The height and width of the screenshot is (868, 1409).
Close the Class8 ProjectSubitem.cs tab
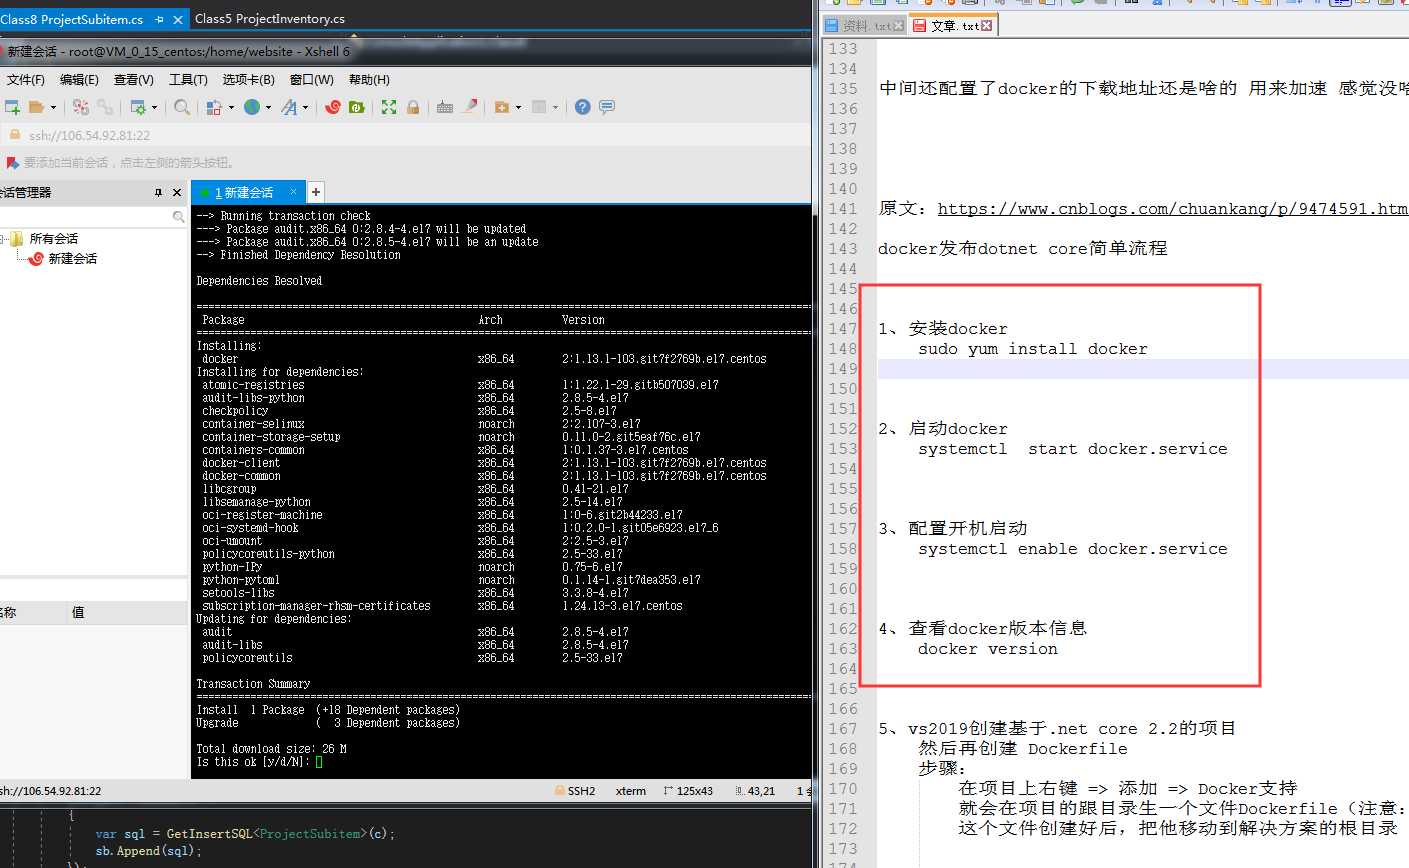[179, 19]
